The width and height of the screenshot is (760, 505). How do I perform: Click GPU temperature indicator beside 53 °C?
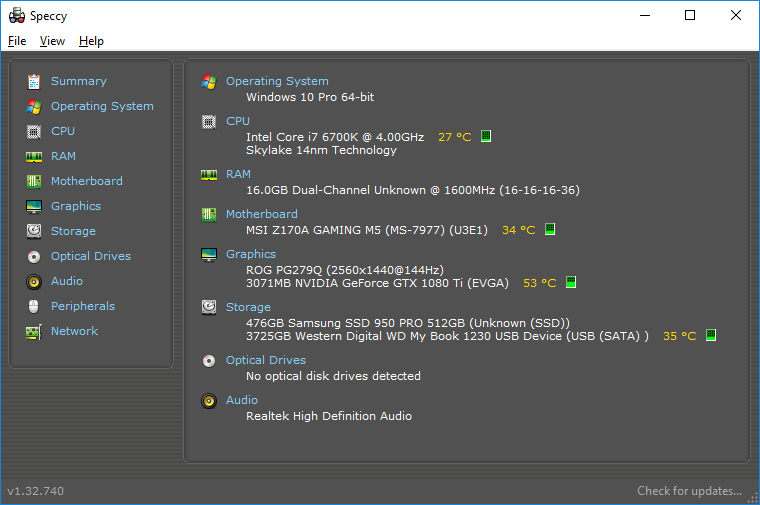point(571,282)
